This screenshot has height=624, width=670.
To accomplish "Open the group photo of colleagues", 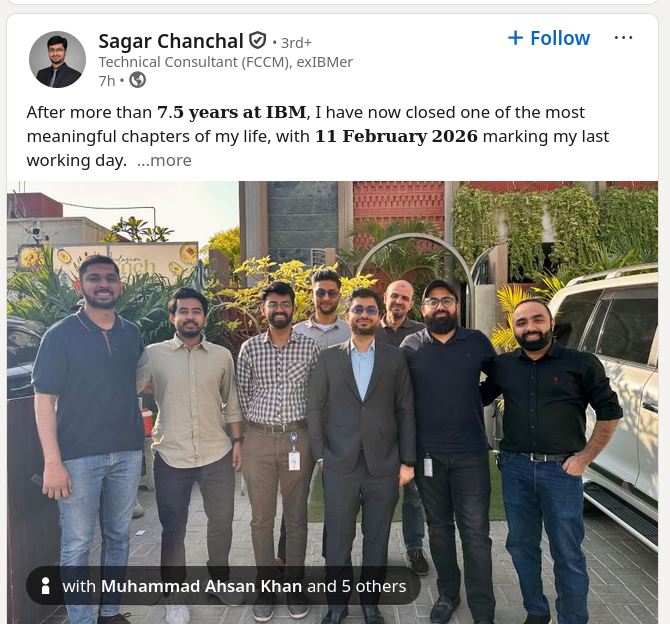I will point(332,402).
